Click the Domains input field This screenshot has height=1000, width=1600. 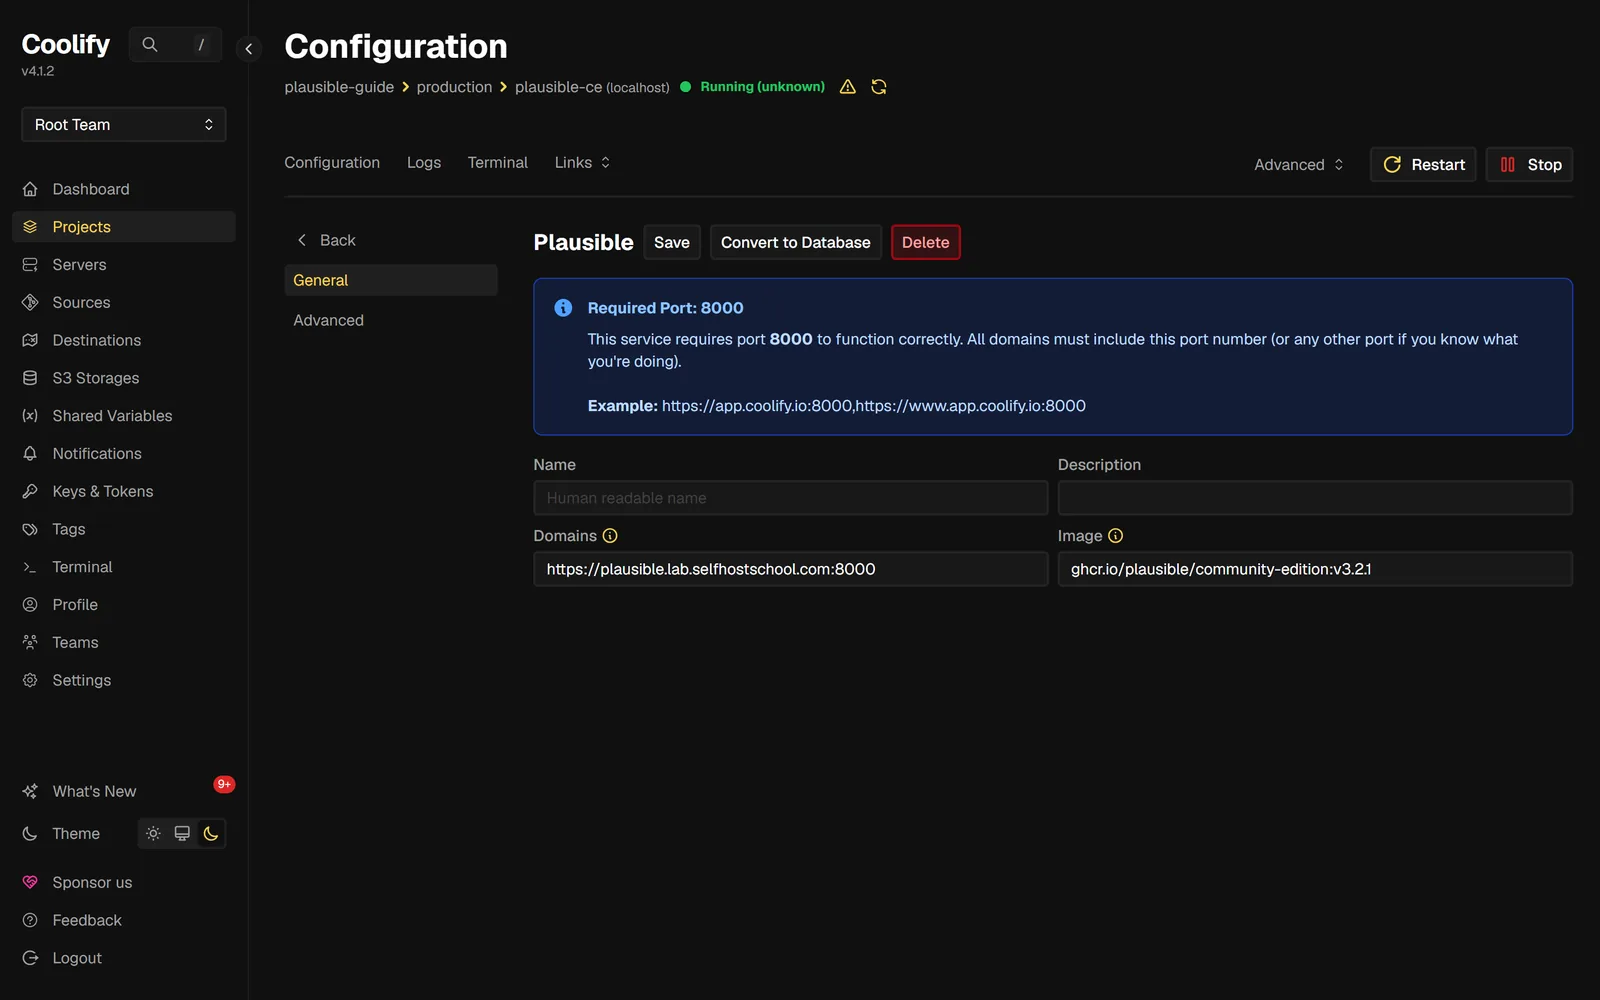click(x=791, y=569)
